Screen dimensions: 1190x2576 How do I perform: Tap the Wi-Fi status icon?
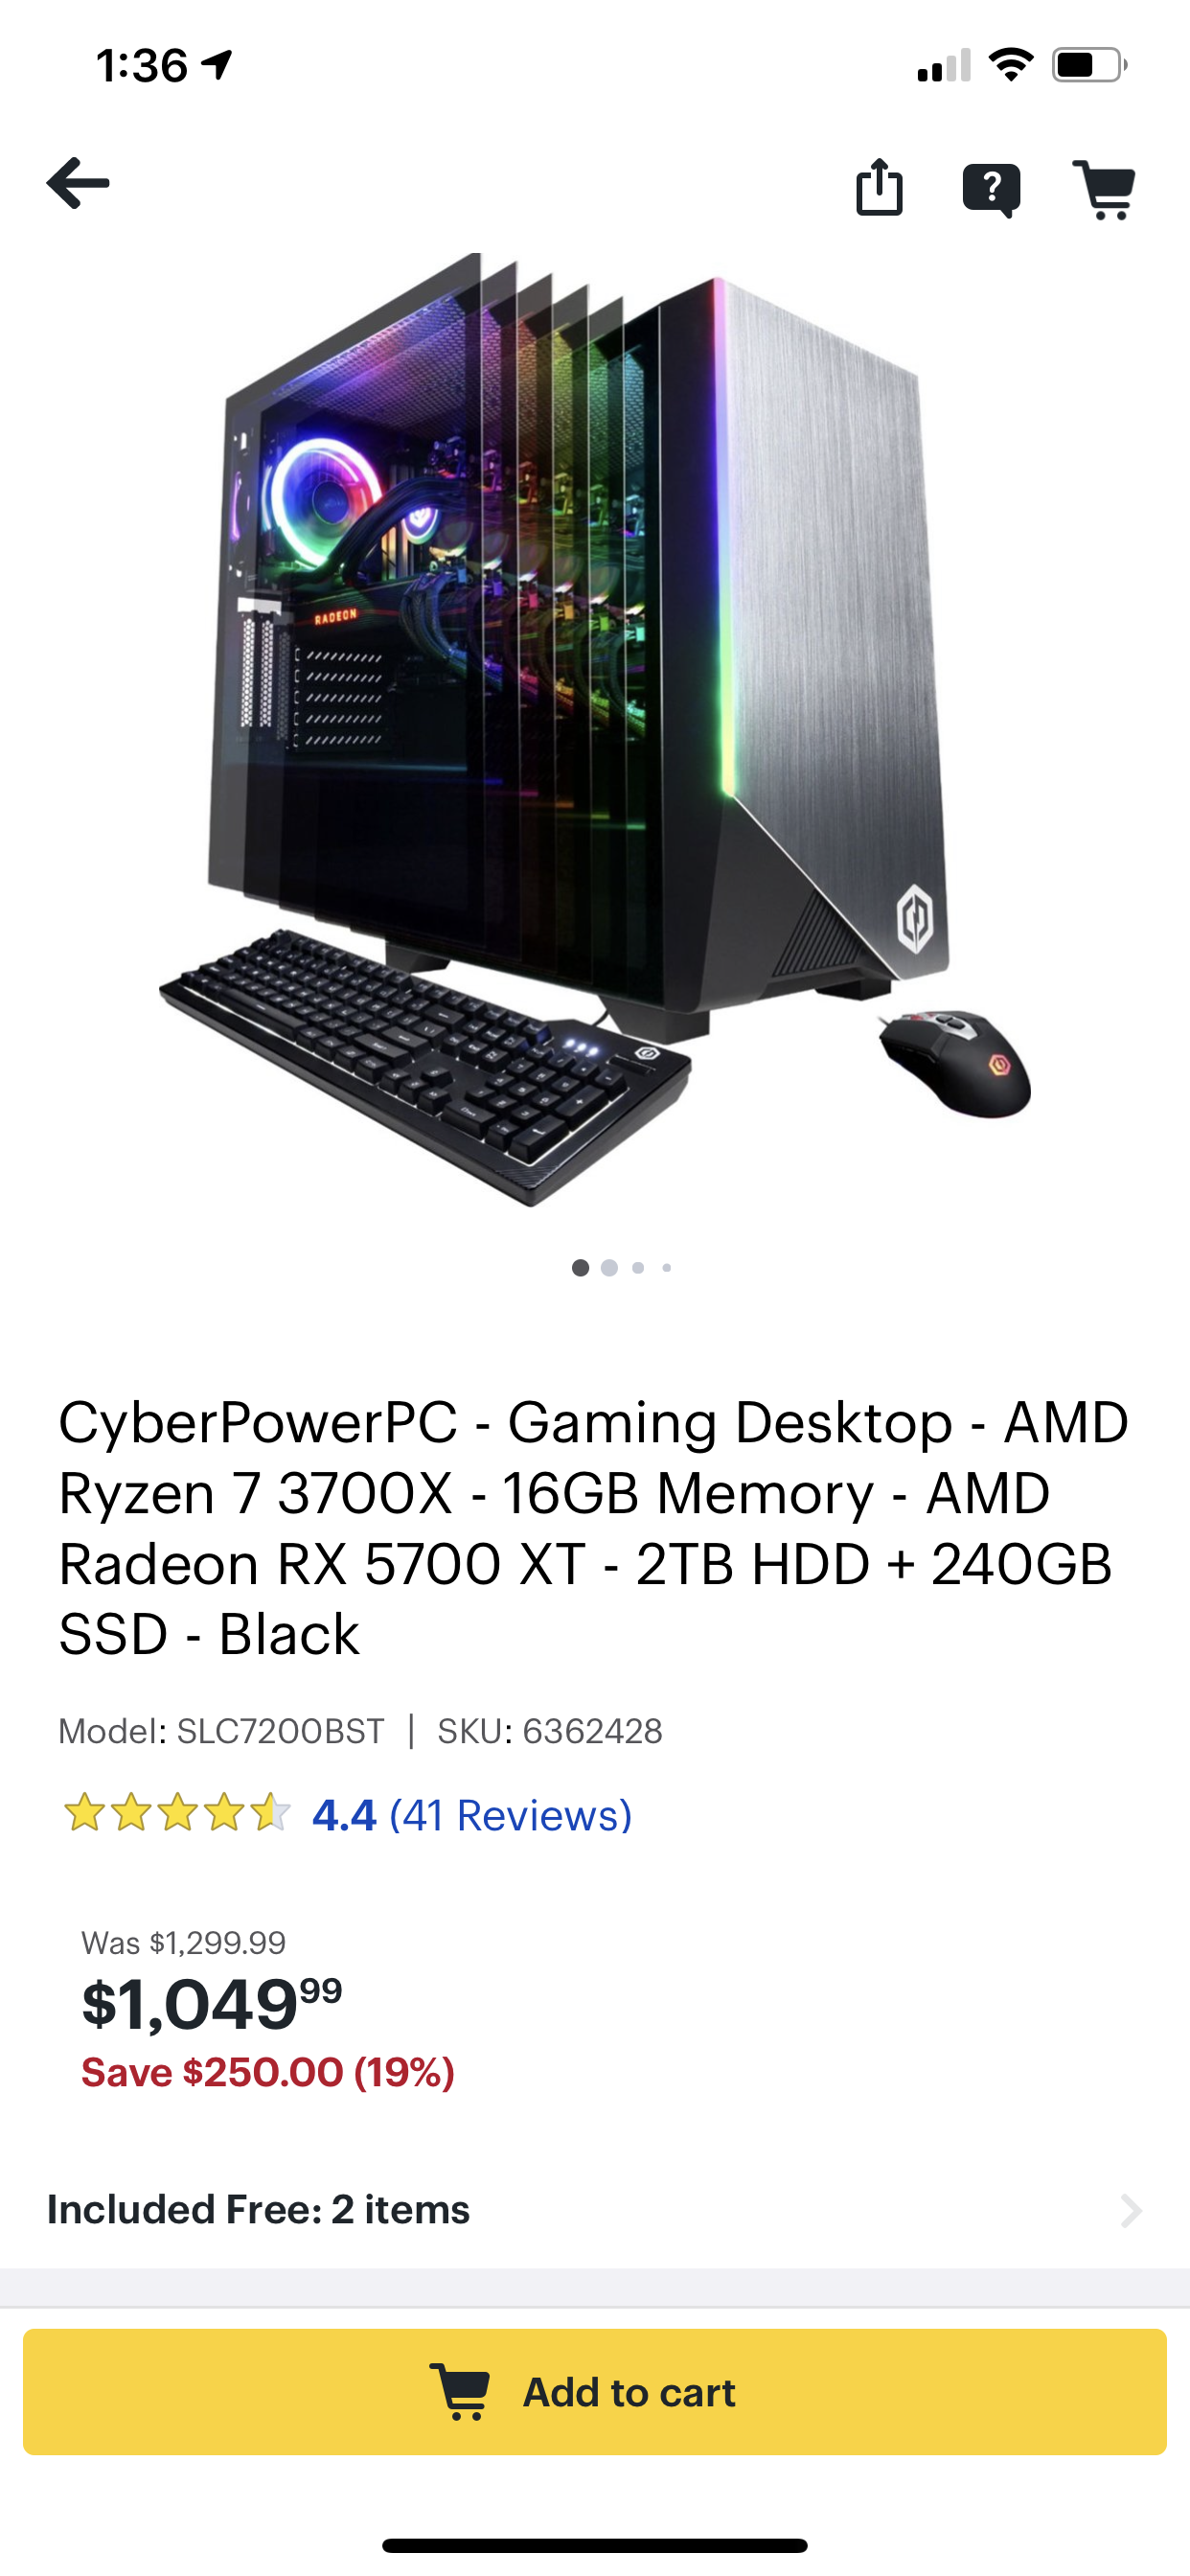point(1011,65)
